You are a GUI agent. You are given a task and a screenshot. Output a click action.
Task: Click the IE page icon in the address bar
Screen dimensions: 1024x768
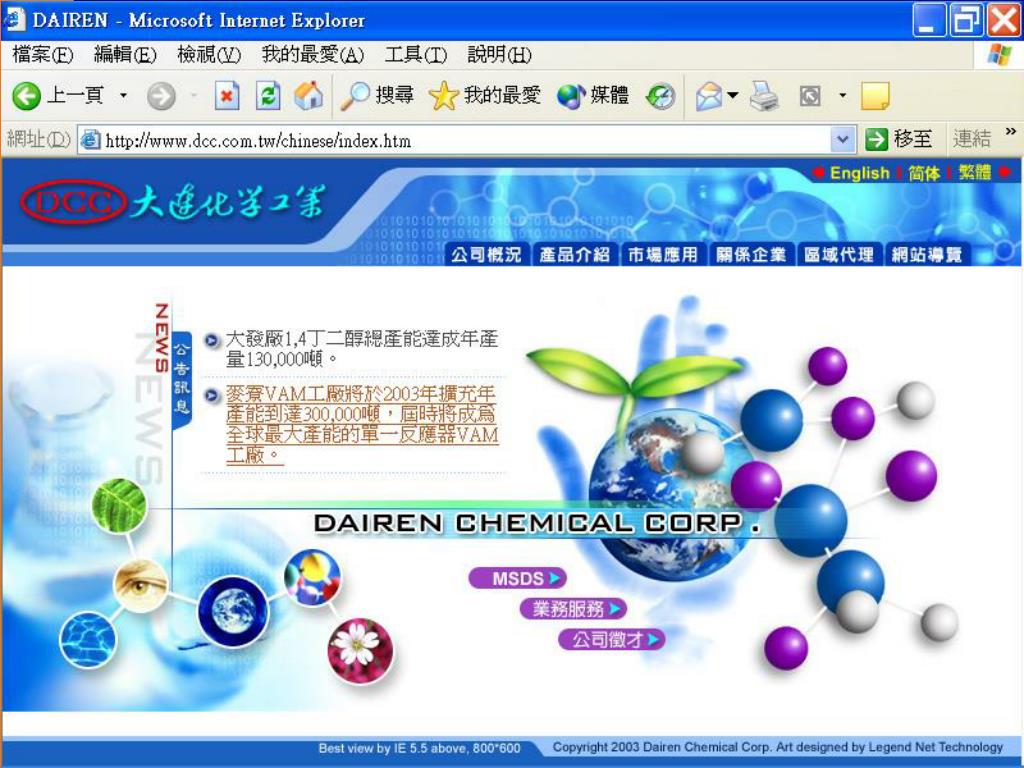coord(91,140)
